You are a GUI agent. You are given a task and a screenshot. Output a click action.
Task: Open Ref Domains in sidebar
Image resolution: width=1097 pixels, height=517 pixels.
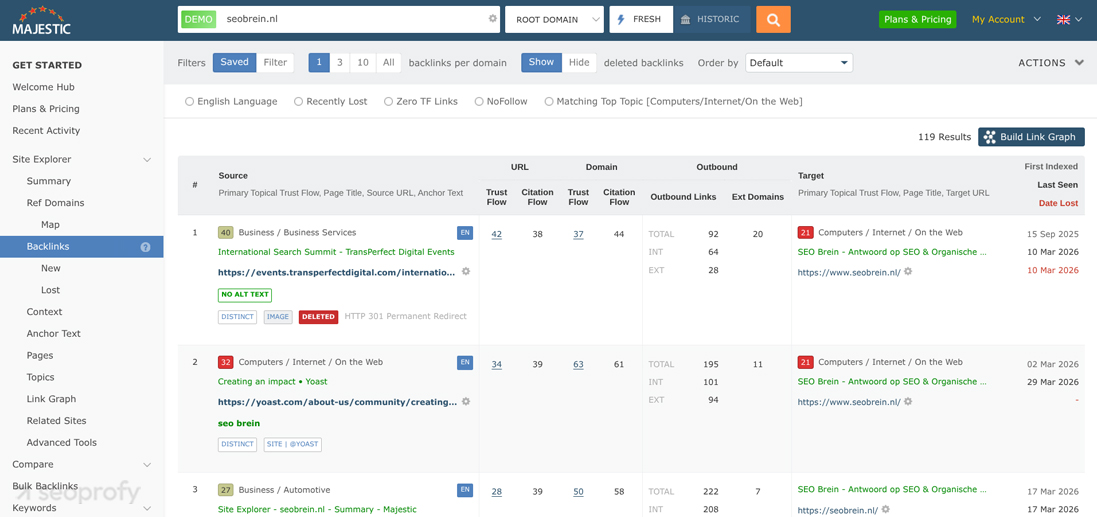click(x=55, y=203)
